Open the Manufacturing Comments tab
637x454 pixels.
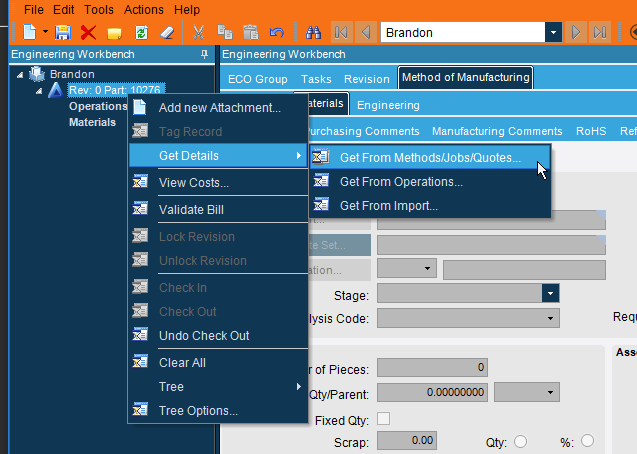pyautogui.click(x=497, y=131)
